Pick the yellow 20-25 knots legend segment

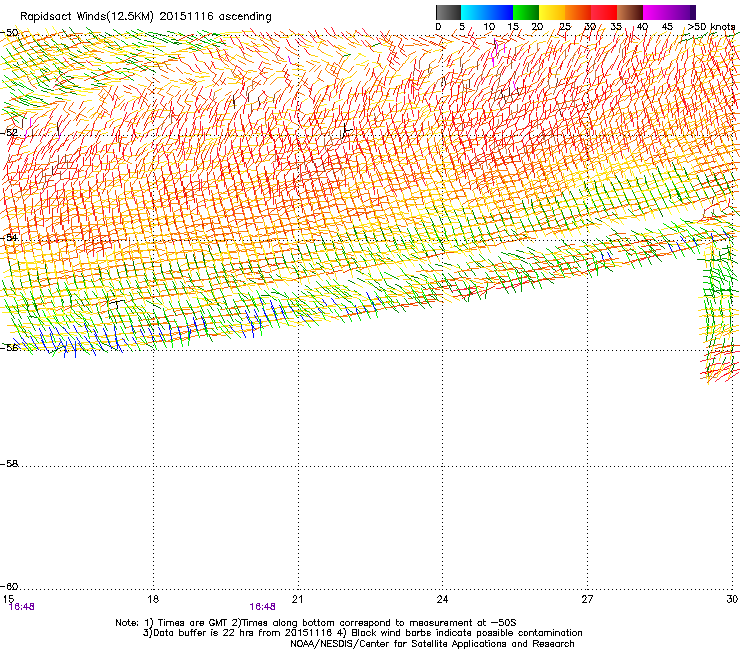552,12
